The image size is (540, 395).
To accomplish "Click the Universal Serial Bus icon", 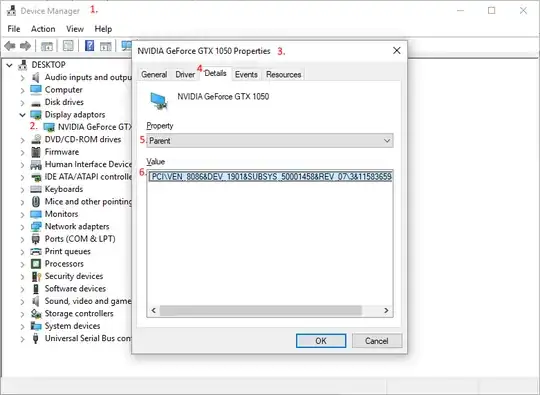I will tap(36, 339).
